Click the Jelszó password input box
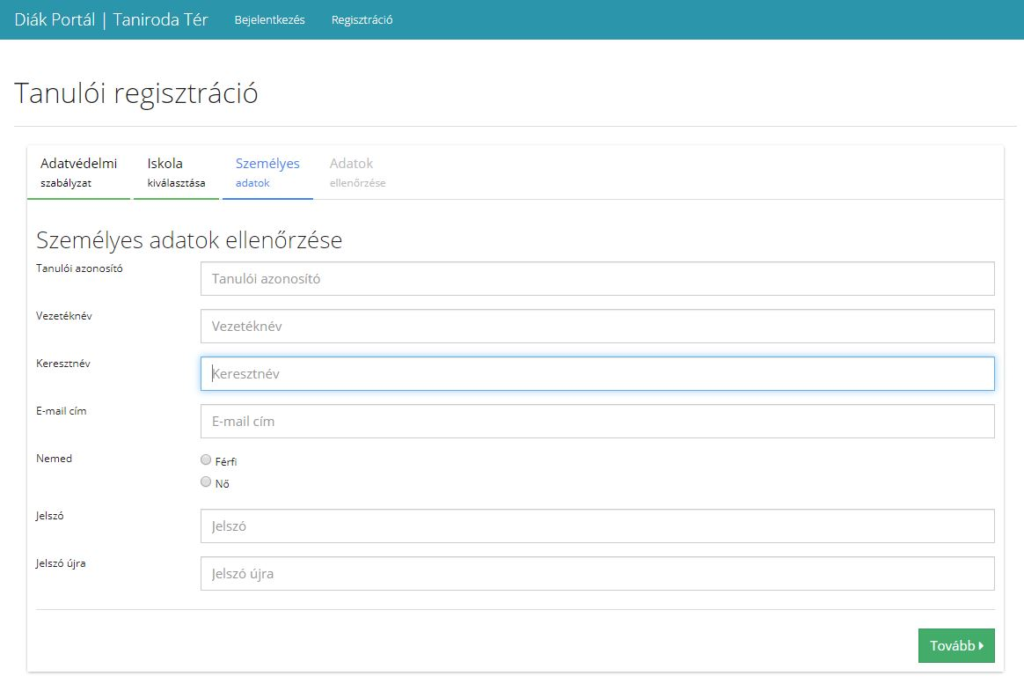Viewport: 1024px width, 691px height. pyautogui.click(x=597, y=526)
